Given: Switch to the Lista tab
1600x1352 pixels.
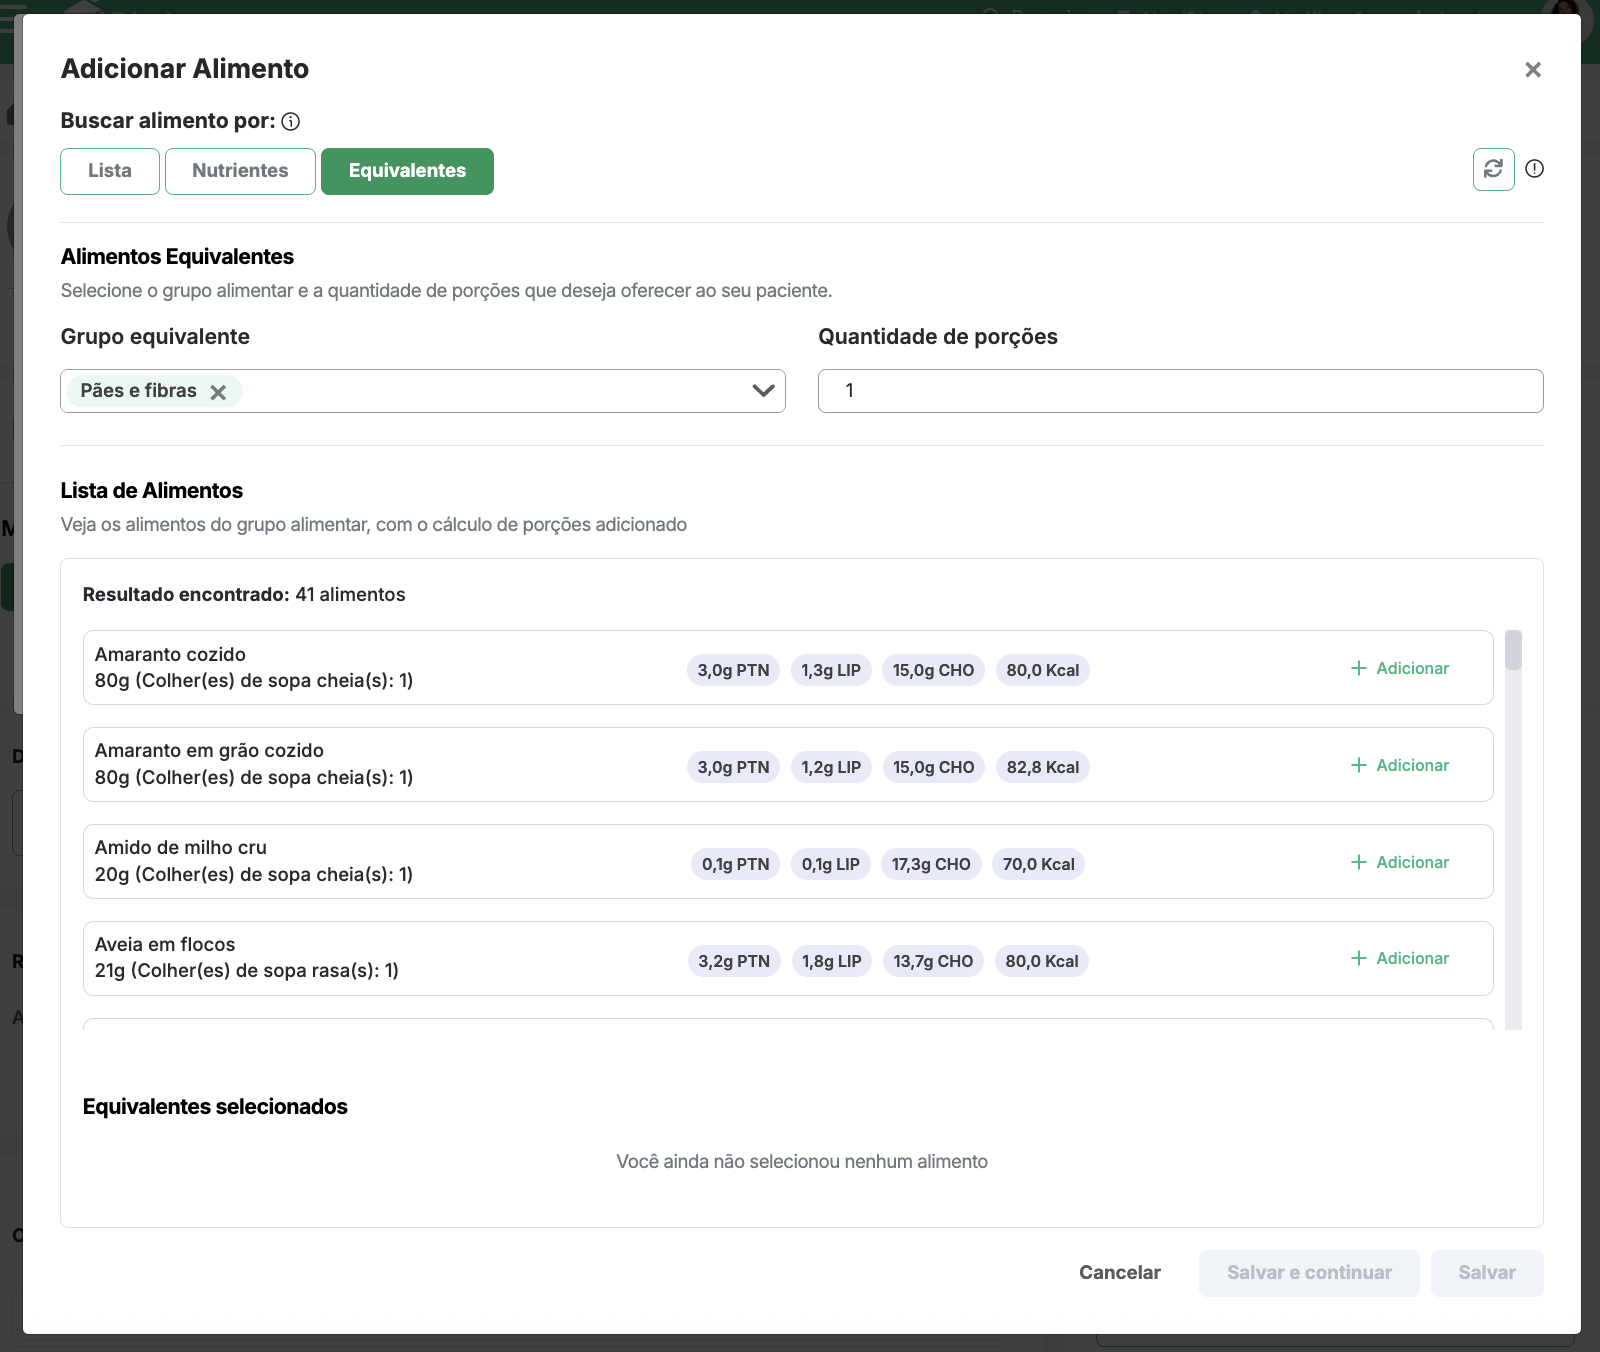Looking at the screenshot, I should (x=110, y=171).
